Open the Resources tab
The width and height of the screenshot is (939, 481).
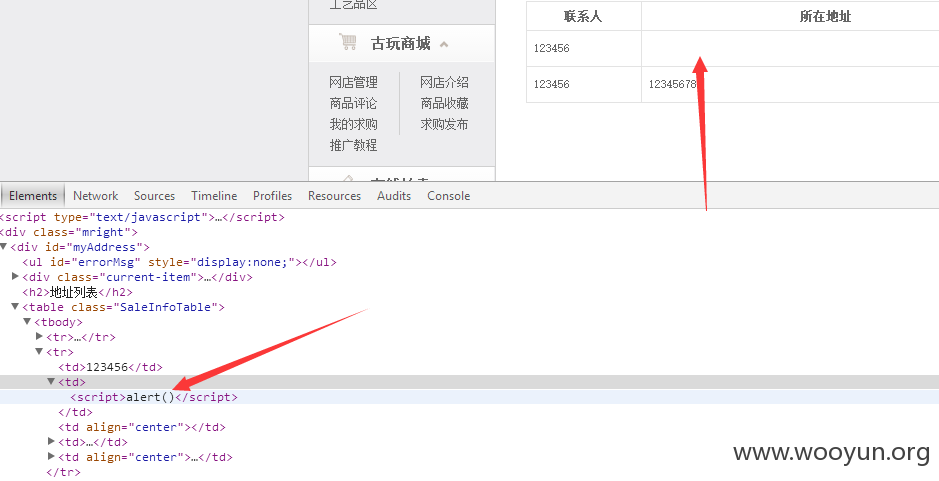pyautogui.click(x=334, y=196)
